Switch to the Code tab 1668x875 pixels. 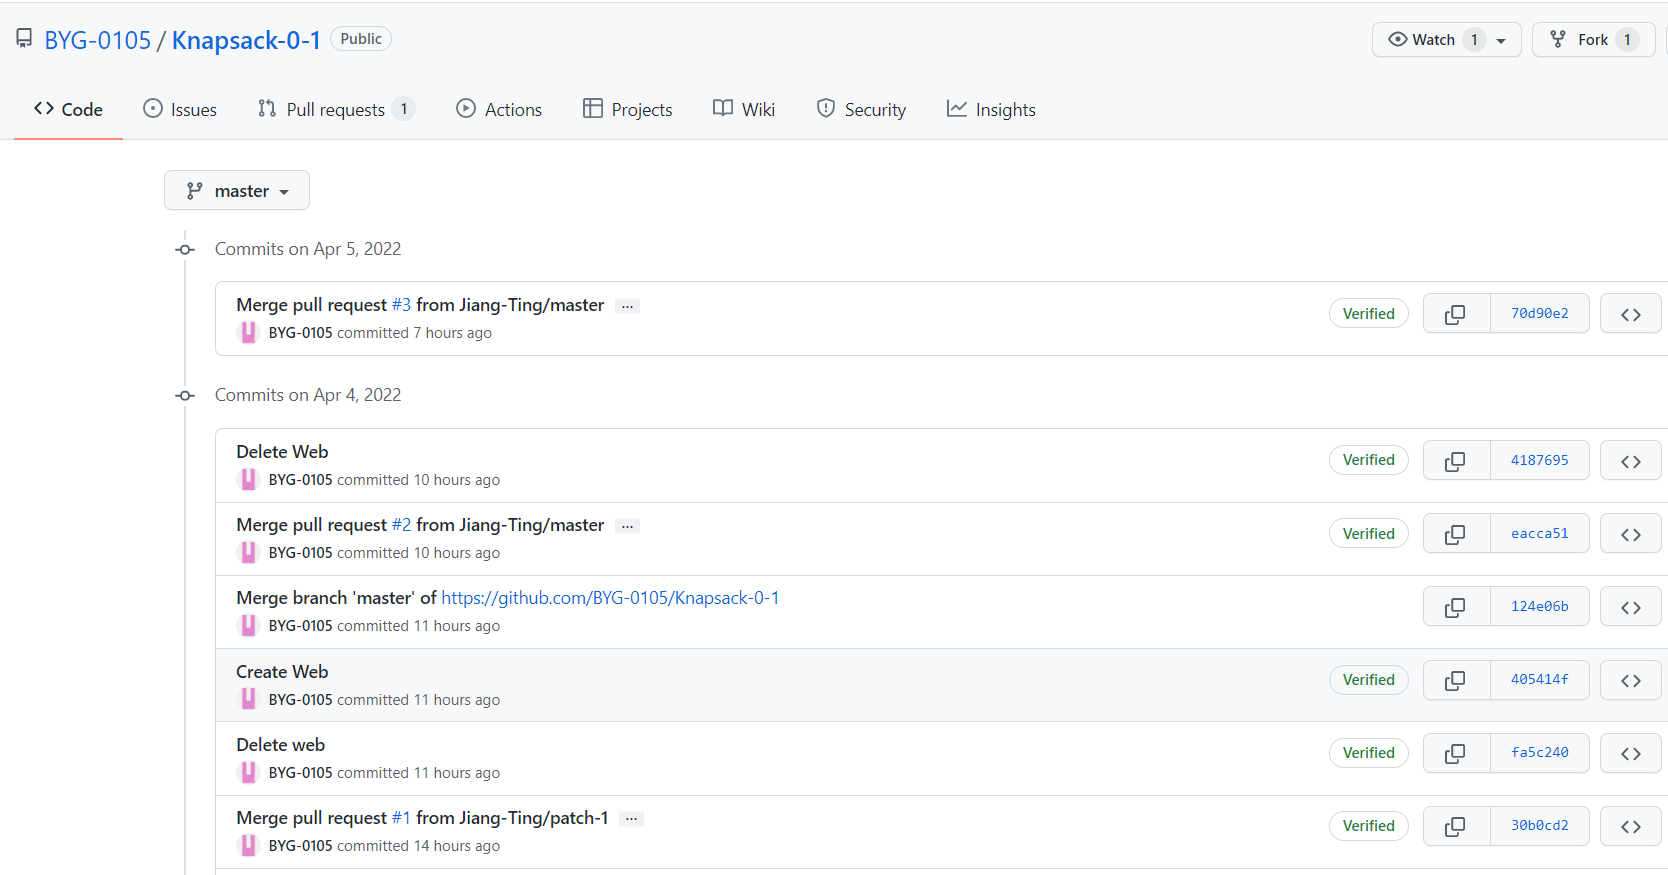68,109
